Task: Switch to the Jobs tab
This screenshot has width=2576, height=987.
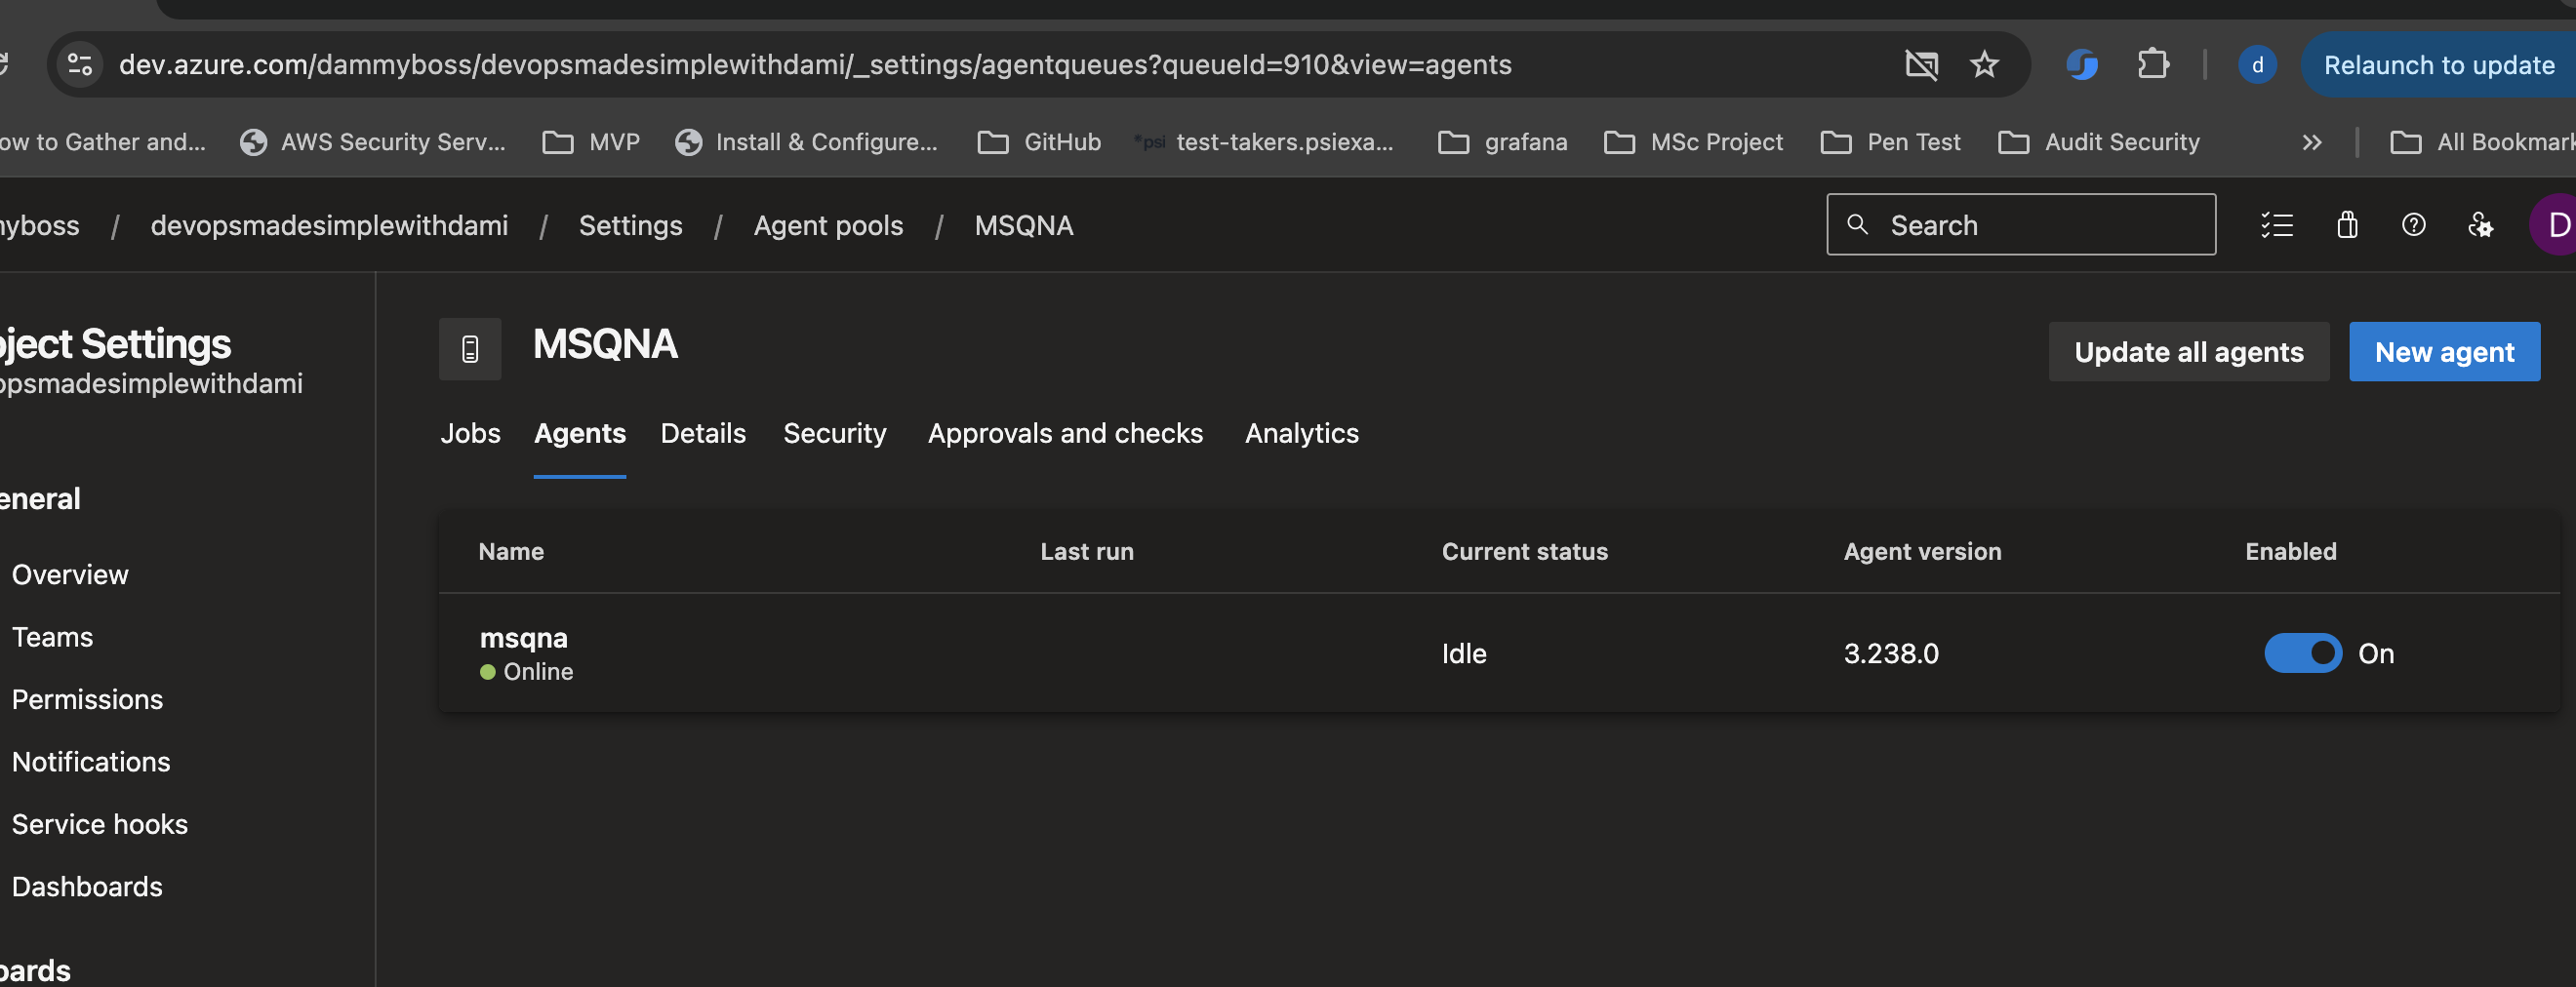Action: 470,433
